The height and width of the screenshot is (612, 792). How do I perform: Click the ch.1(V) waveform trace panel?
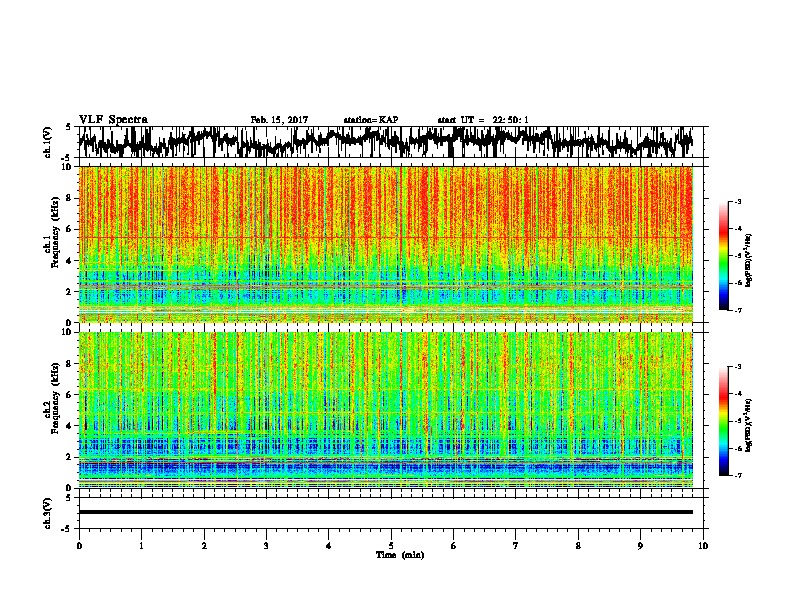click(x=393, y=142)
